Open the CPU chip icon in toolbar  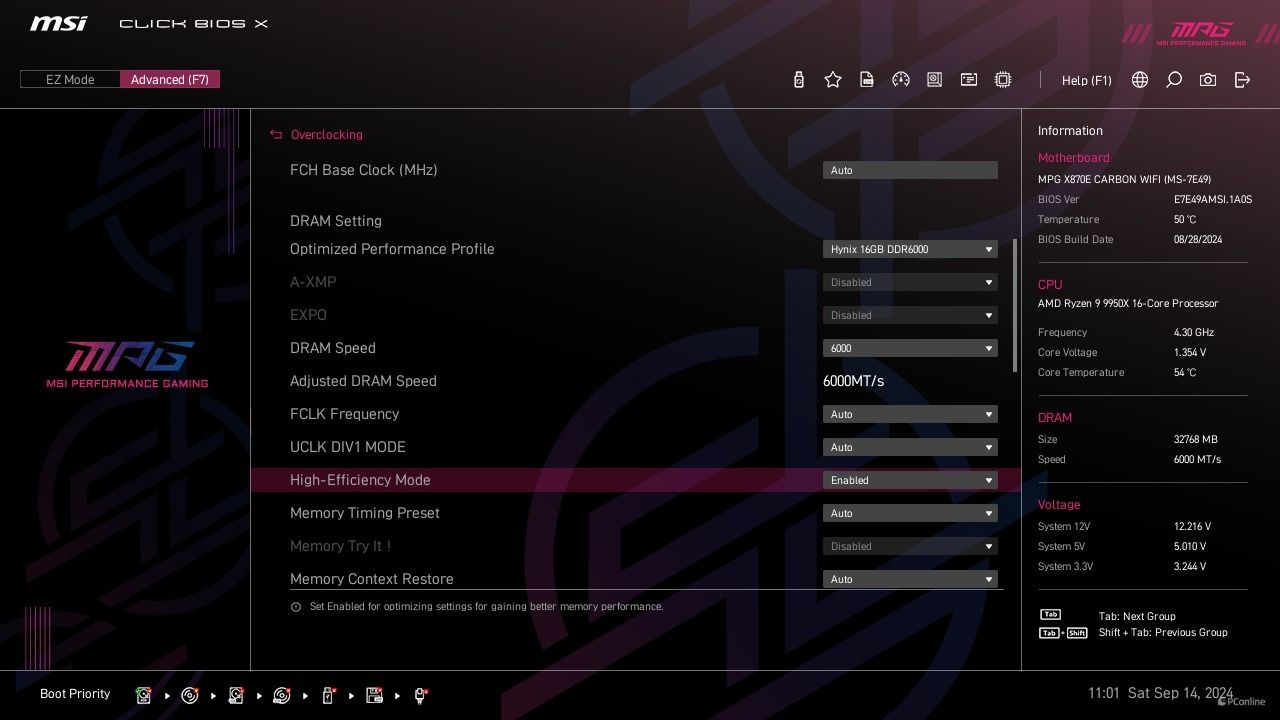pos(1003,80)
